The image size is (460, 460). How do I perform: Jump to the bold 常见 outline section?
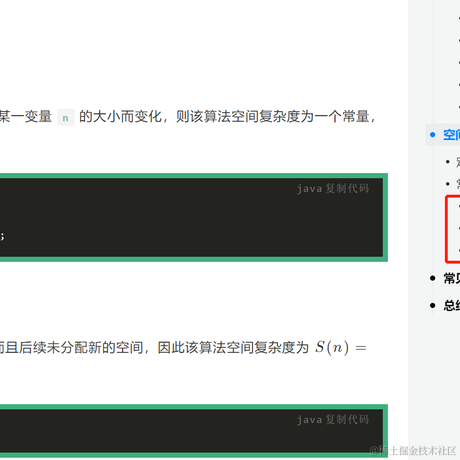[x=451, y=278]
